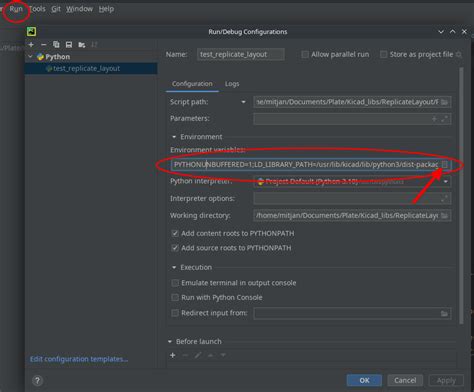Viewport: 474px width, 392px height.
Task: Collapse the Before launch section
Action: (x=170, y=342)
